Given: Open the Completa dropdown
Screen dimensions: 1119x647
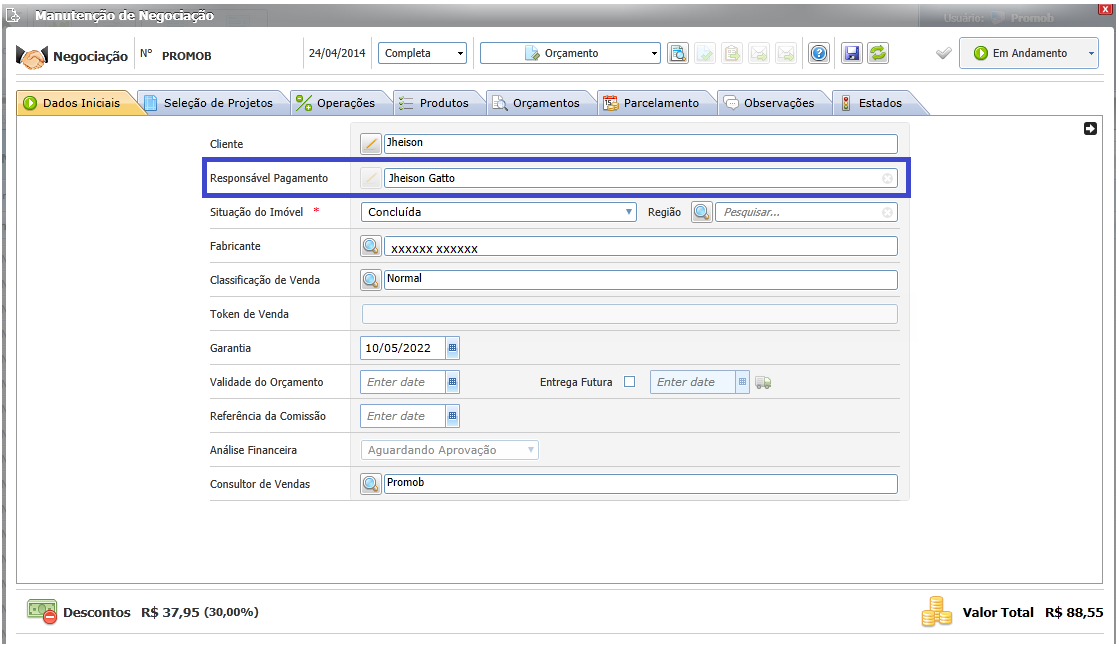Looking at the screenshot, I should tap(422, 54).
